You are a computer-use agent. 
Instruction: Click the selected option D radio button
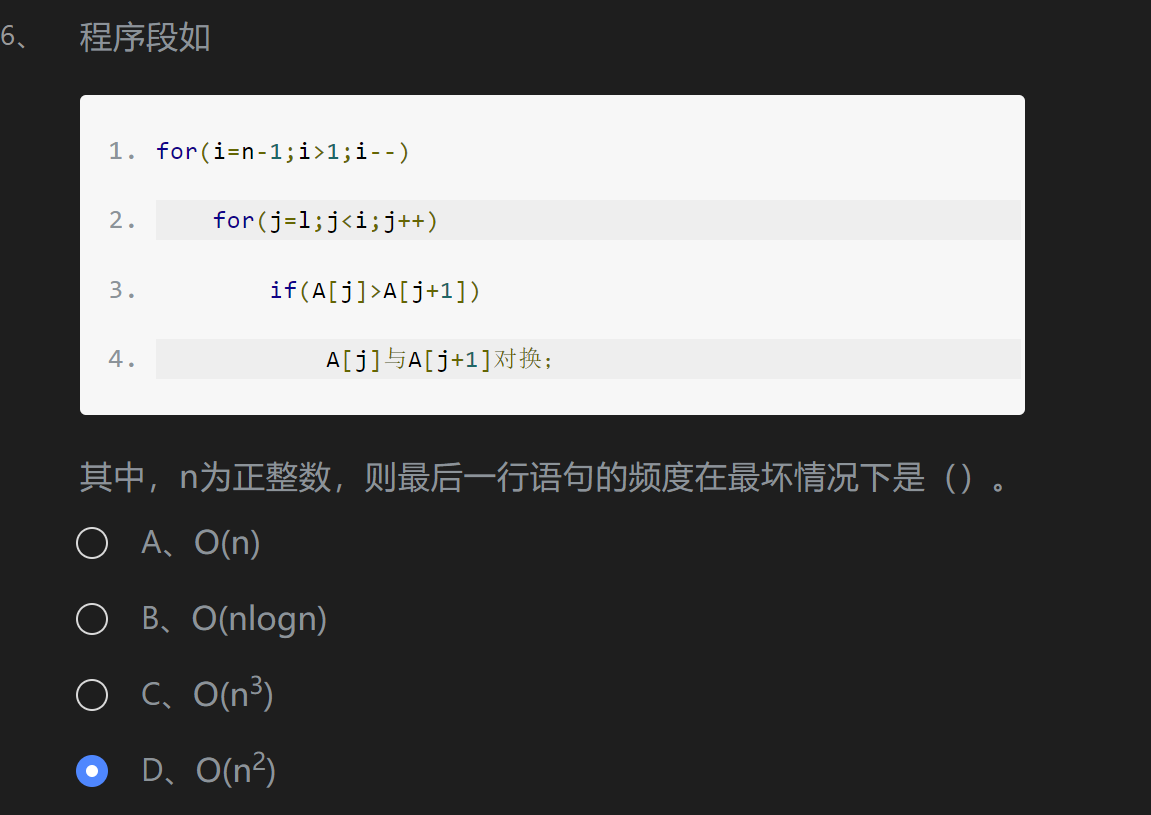(92, 771)
